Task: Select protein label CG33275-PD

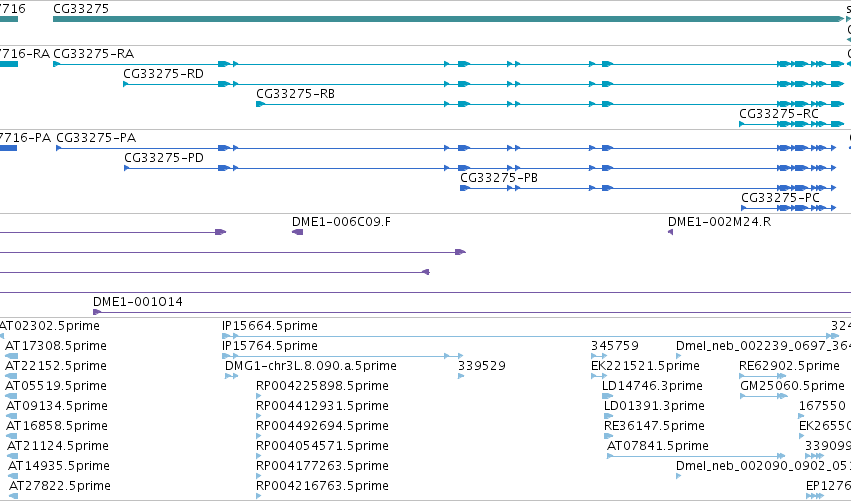Action: pyautogui.click(x=164, y=158)
